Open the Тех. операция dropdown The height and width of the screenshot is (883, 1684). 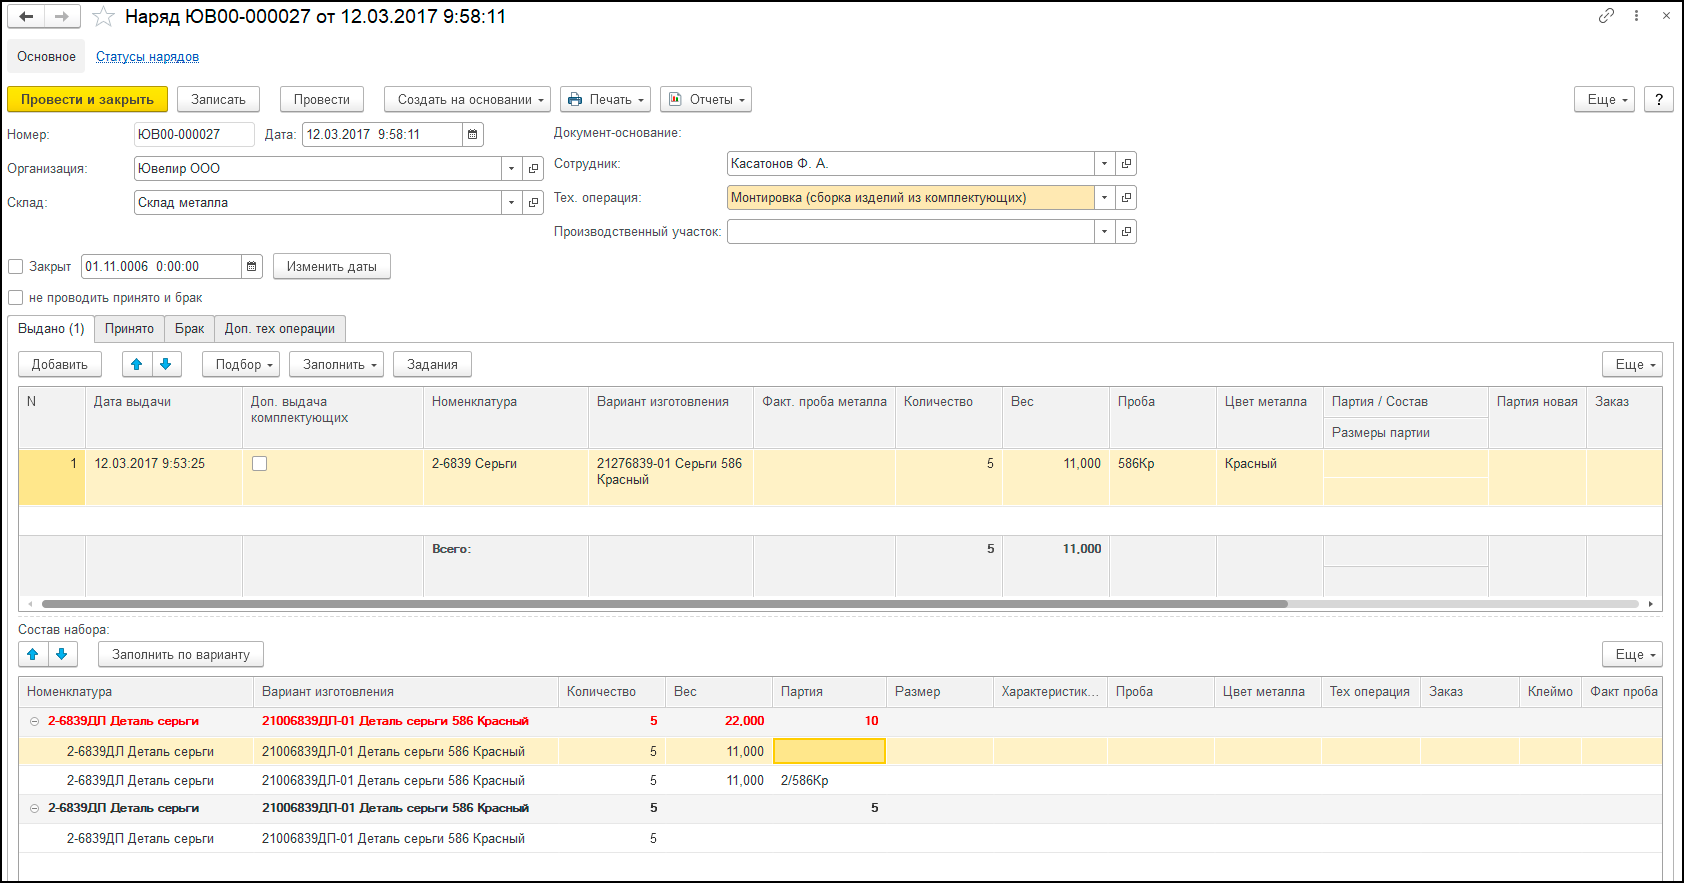point(1104,198)
